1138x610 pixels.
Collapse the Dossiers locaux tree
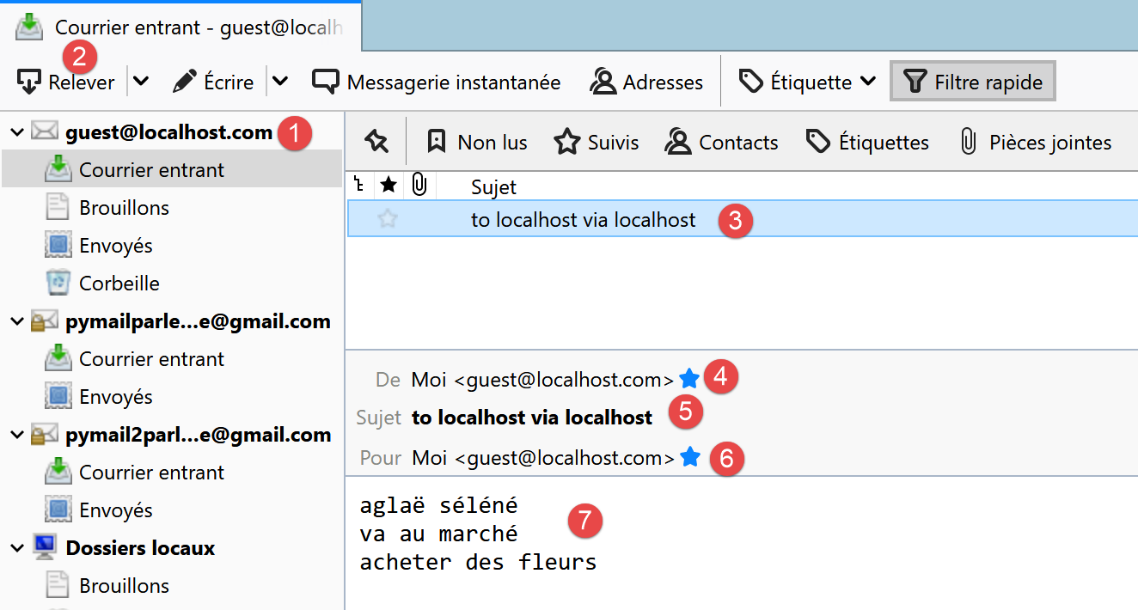pyautogui.click(x=17, y=548)
